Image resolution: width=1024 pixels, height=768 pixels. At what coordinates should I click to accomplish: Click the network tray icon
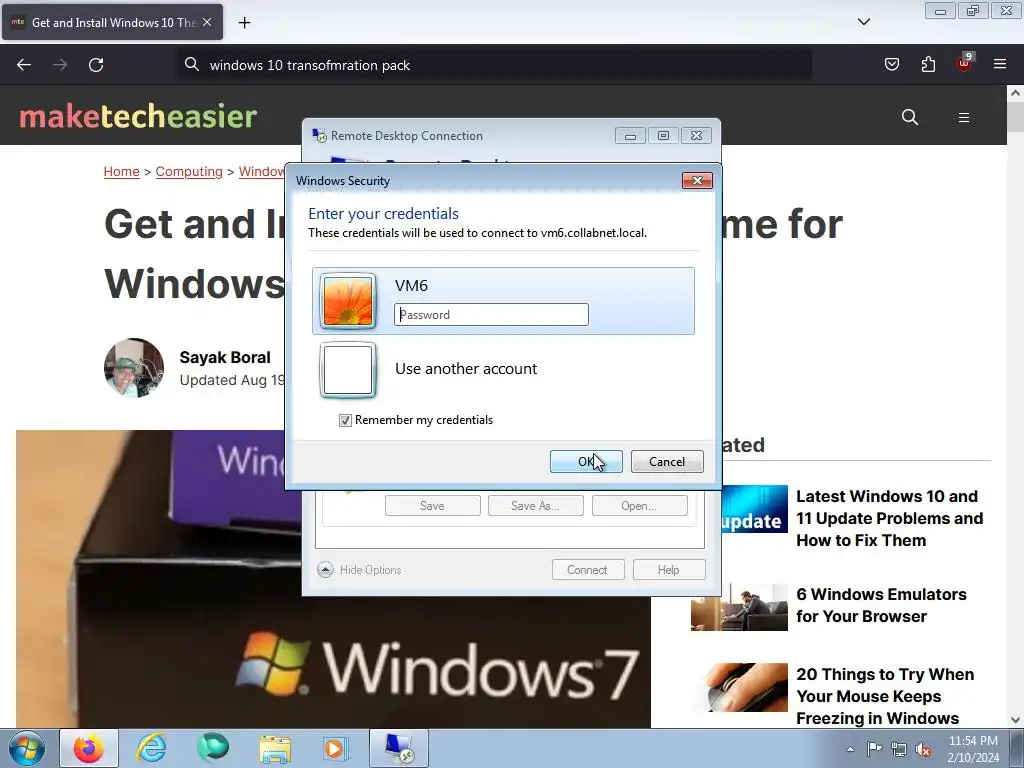coord(899,749)
